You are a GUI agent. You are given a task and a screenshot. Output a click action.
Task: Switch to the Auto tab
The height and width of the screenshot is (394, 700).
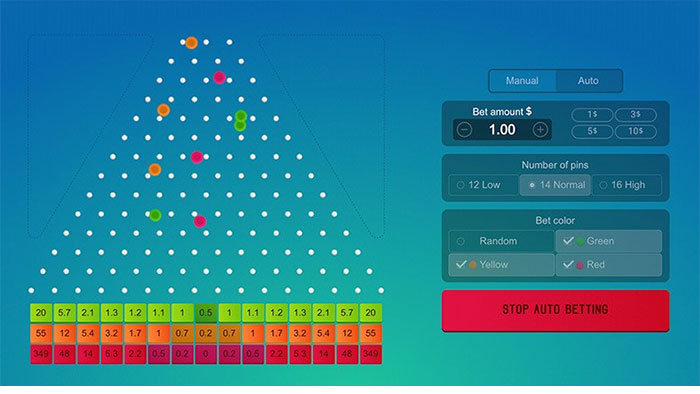click(588, 81)
